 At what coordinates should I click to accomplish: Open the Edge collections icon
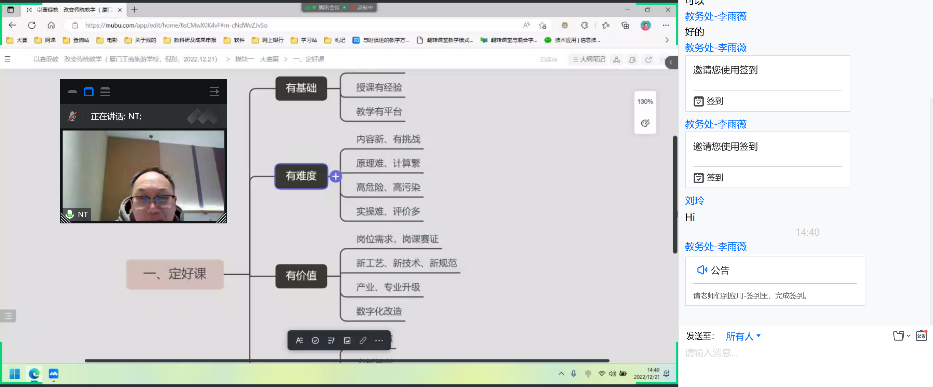(x=625, y=26)
